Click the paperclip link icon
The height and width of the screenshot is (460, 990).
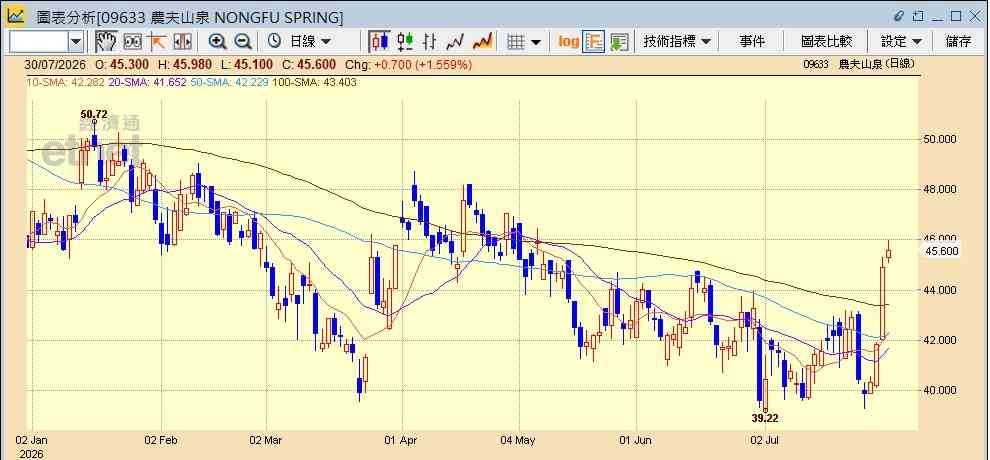[x=899, y=16]
